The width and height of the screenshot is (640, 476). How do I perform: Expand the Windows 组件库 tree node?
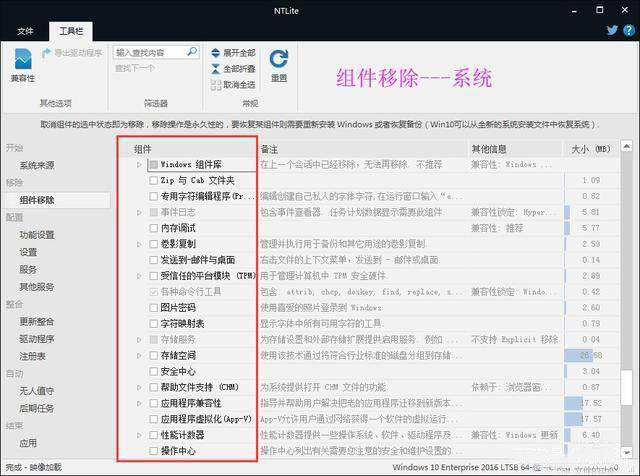pyautogui.click(x=139, y=165)
